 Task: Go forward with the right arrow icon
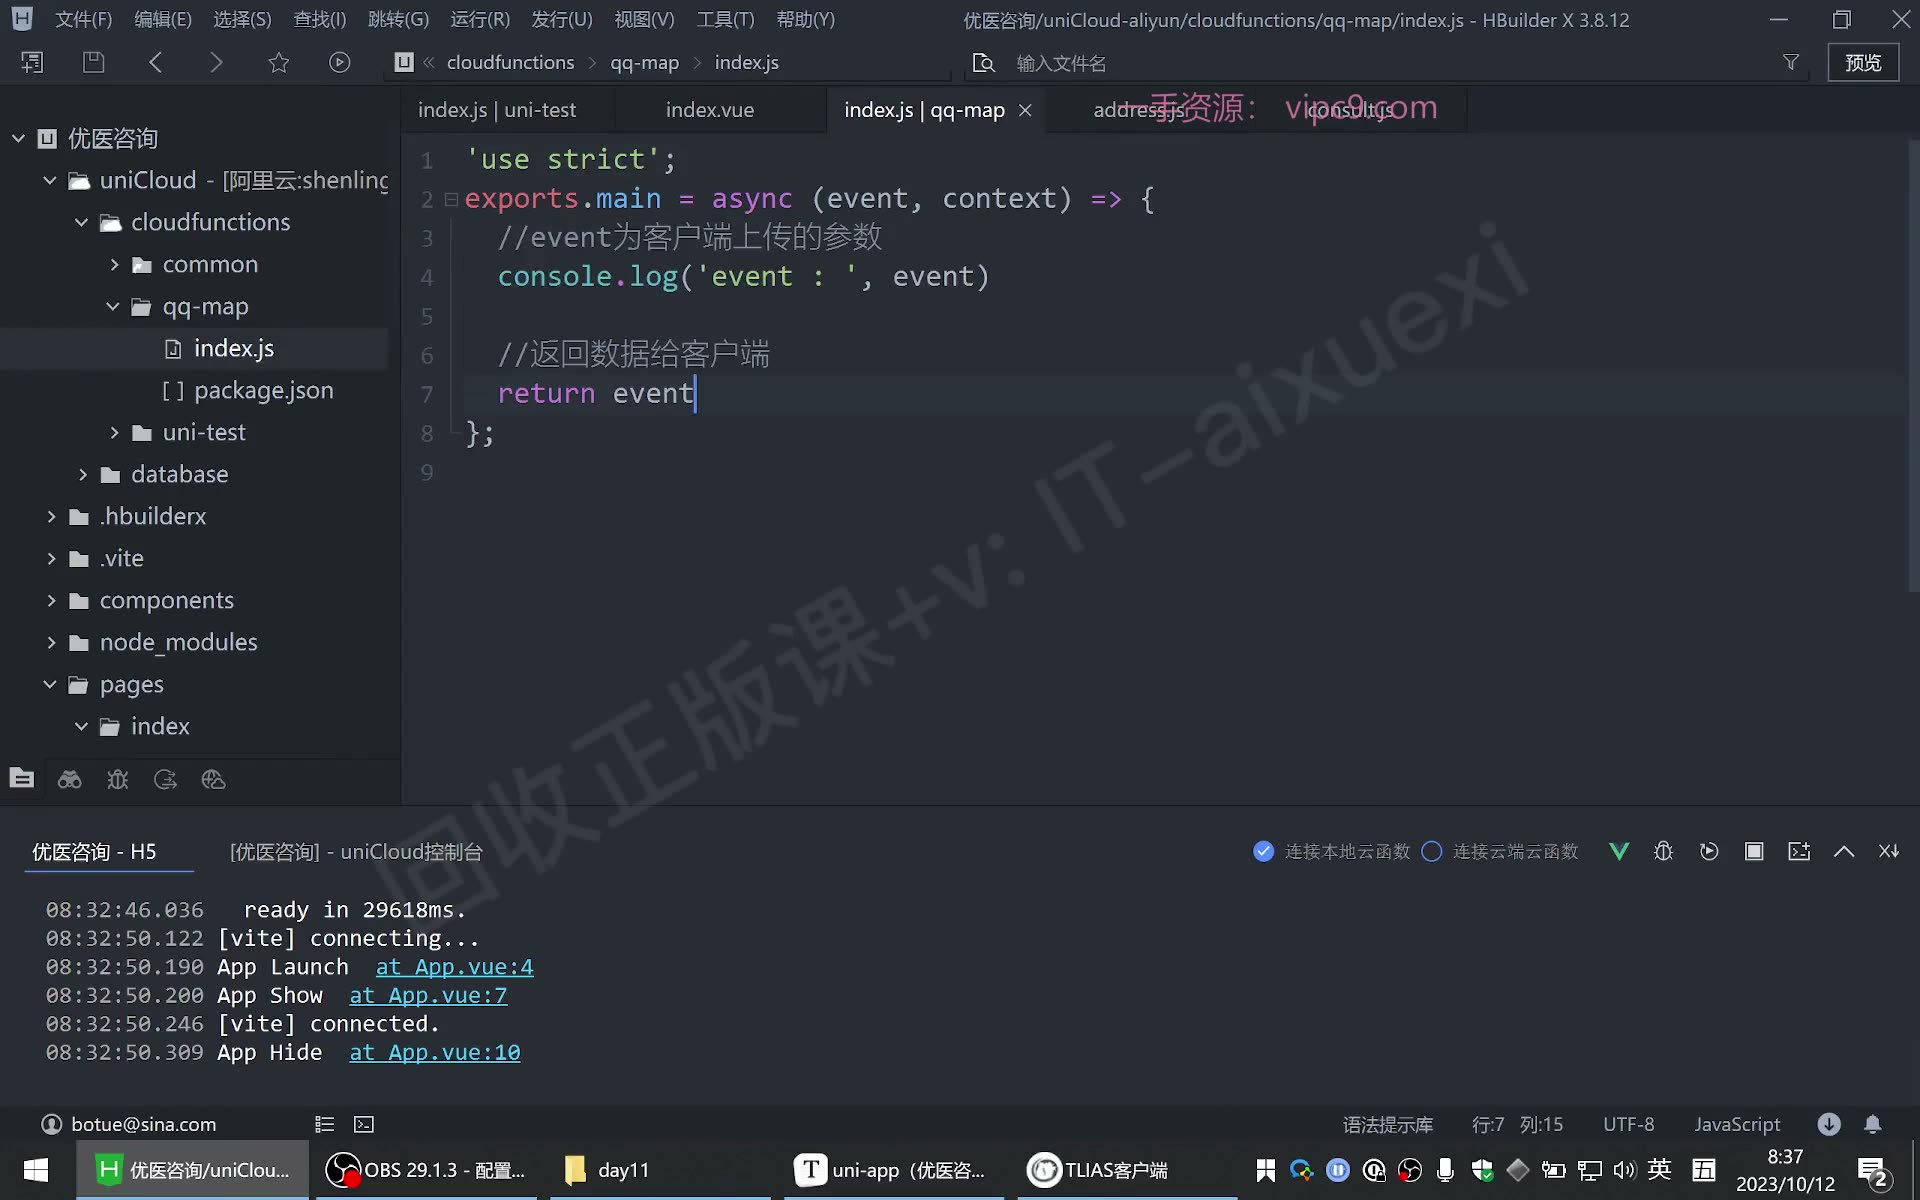tap(216, 62)
